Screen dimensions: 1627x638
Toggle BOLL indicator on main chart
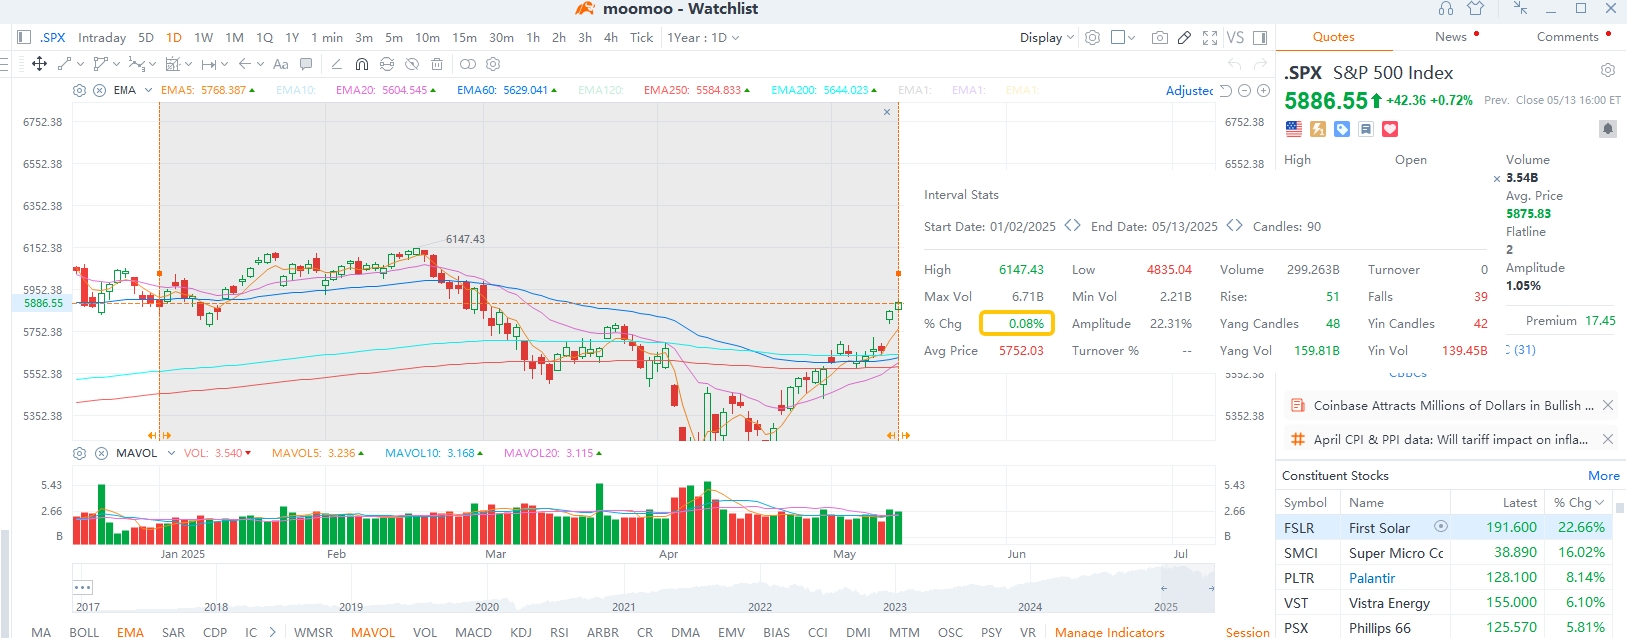click(x=84, y=632)
